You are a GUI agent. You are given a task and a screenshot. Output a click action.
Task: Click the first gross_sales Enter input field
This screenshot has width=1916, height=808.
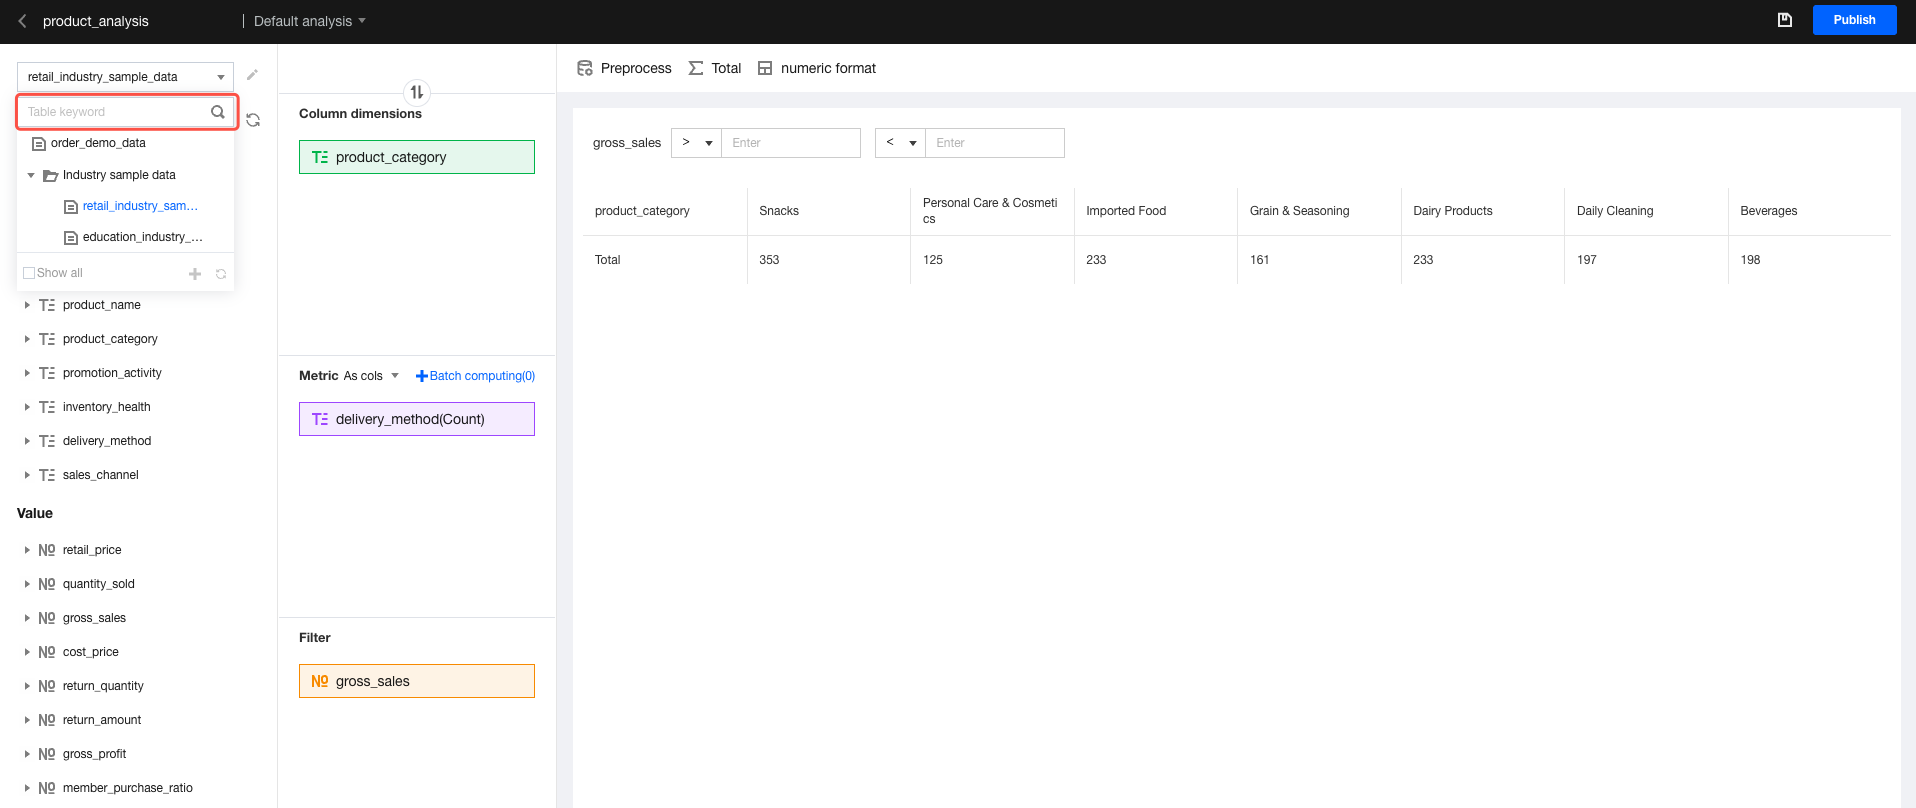point(790,143)
